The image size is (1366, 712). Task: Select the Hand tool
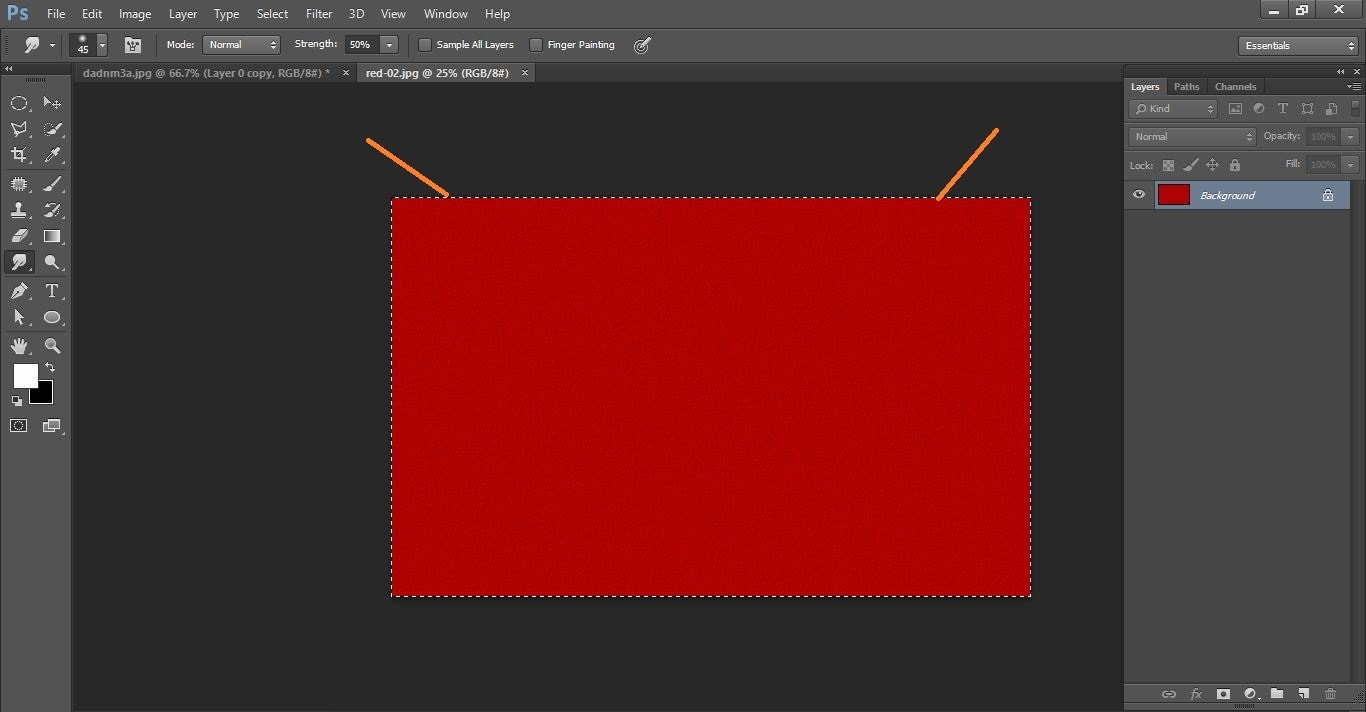pos(19,346)
